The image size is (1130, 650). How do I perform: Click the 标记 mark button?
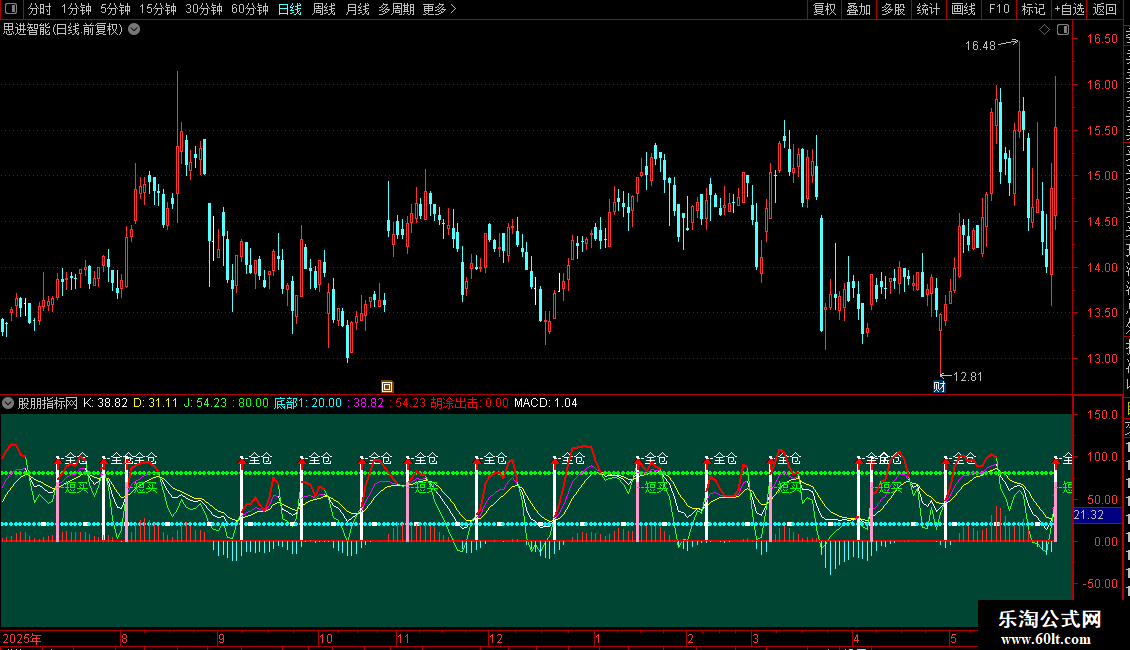click(1033, 9)
